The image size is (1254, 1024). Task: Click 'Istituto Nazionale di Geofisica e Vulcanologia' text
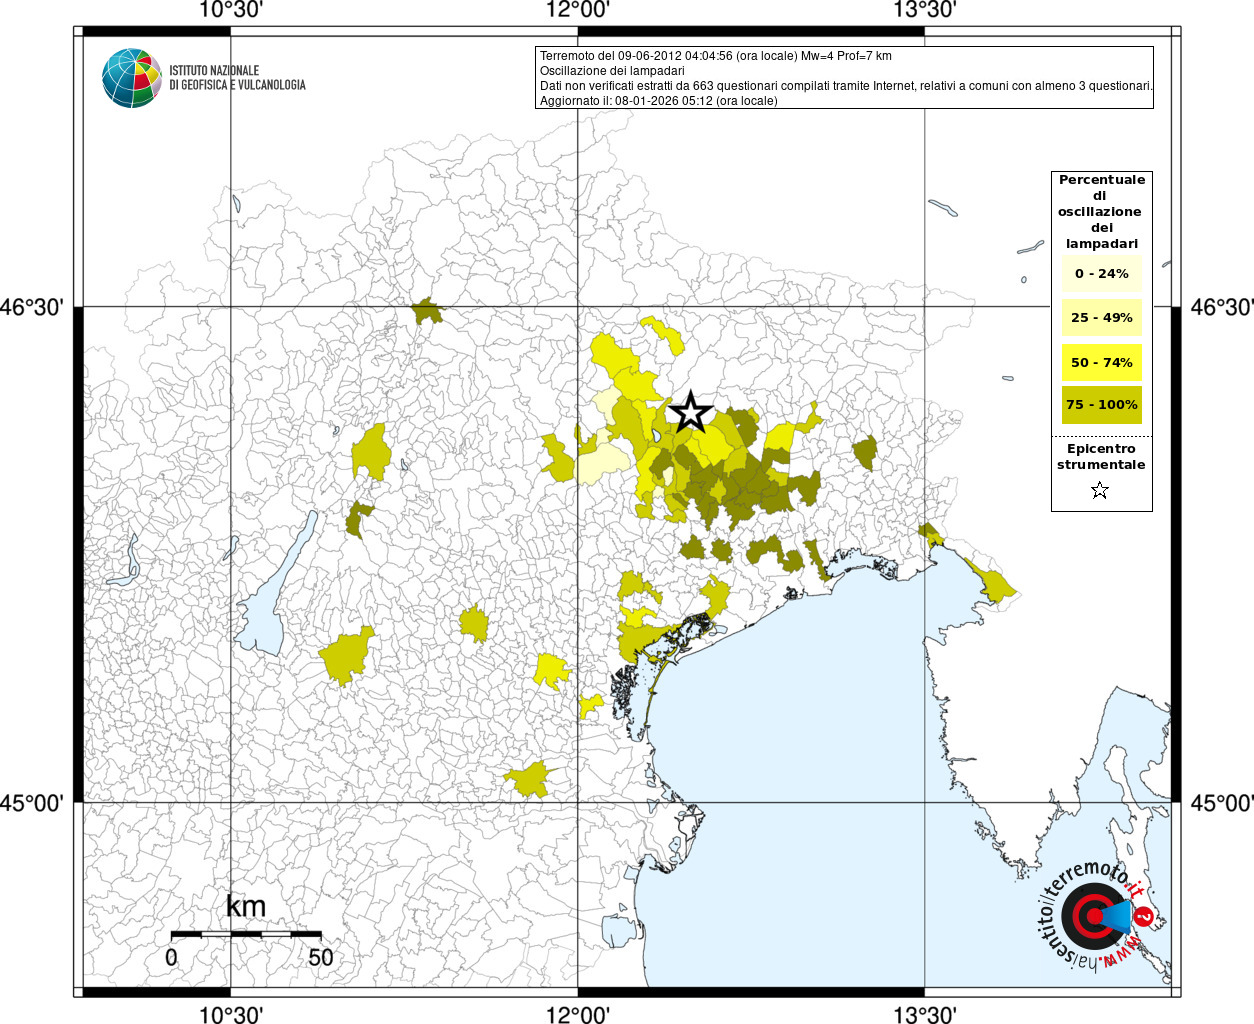point(237,78)
